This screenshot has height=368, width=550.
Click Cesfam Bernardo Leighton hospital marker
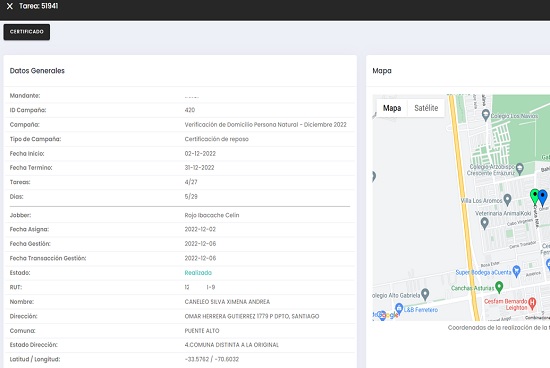point(532,303)
